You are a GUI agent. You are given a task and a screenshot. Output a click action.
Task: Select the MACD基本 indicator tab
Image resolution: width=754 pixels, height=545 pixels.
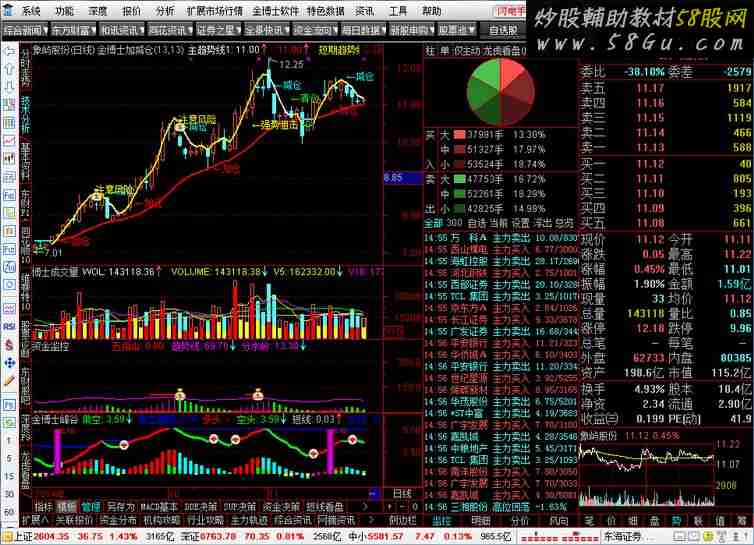point(158,507)
